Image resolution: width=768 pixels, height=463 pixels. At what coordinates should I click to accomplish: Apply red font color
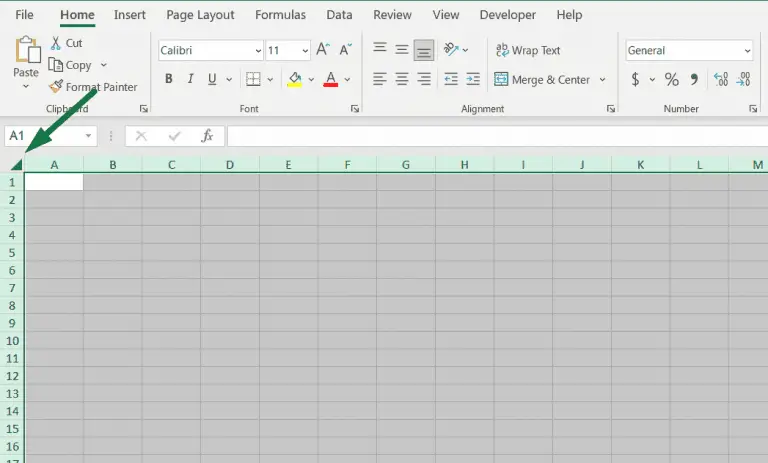(331, 79)
